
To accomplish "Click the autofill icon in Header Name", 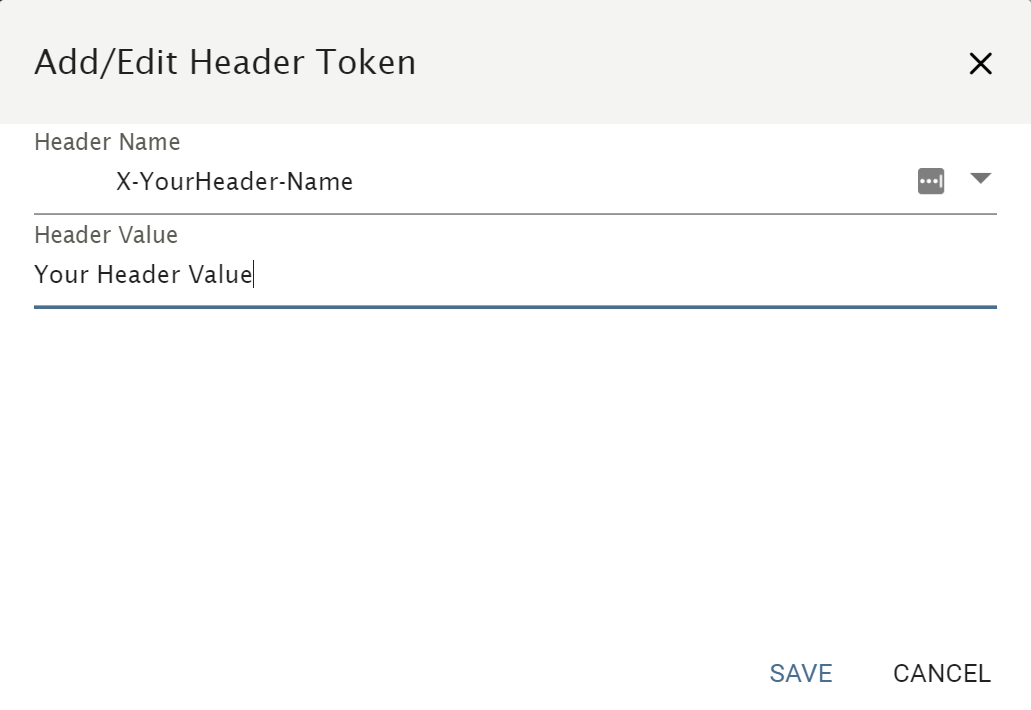I will coord(931,181).
